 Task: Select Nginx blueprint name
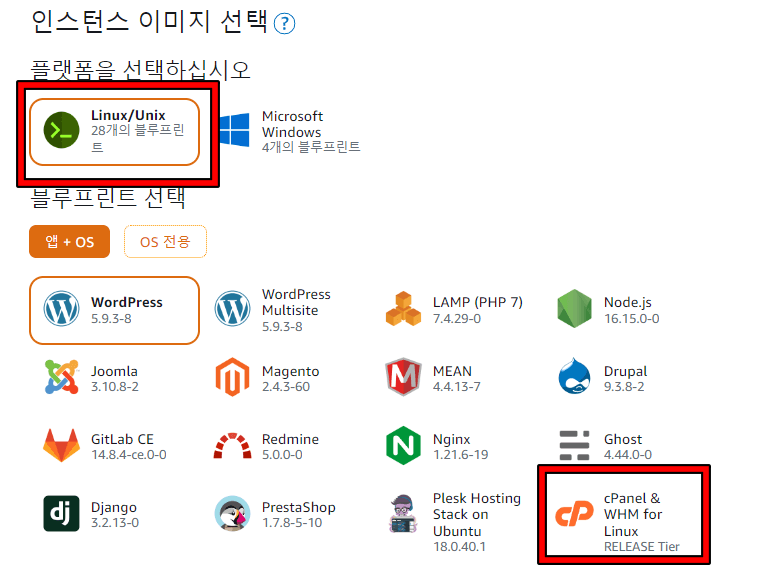click(451, 440)
